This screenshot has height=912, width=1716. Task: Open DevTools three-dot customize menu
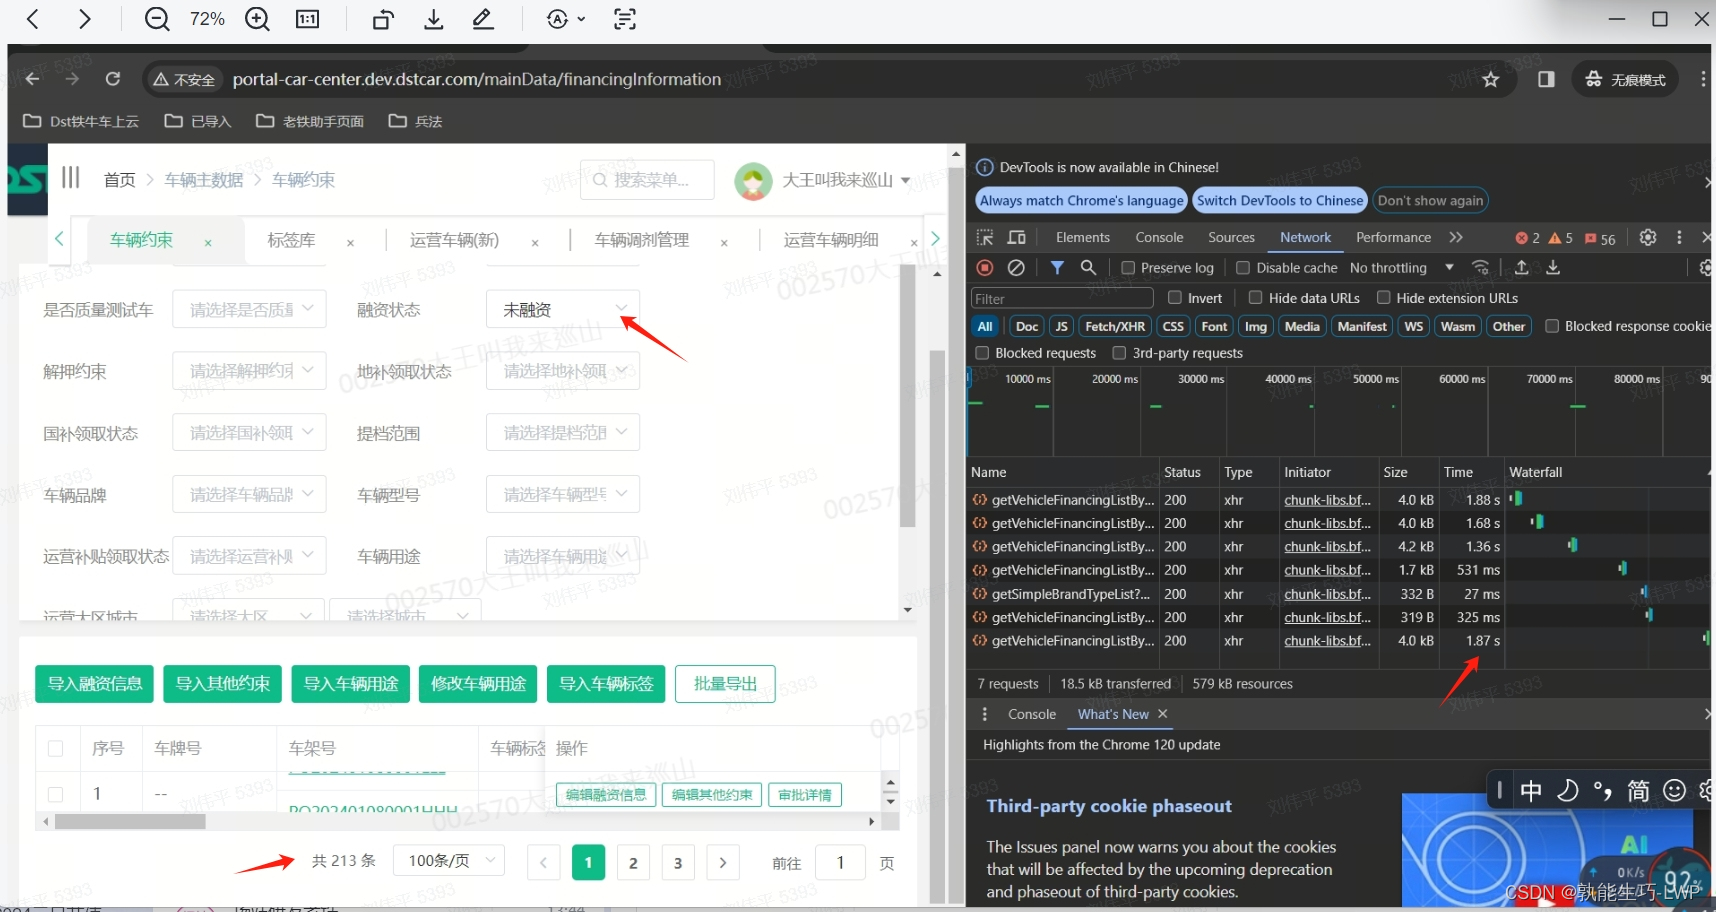(1679, 237)
